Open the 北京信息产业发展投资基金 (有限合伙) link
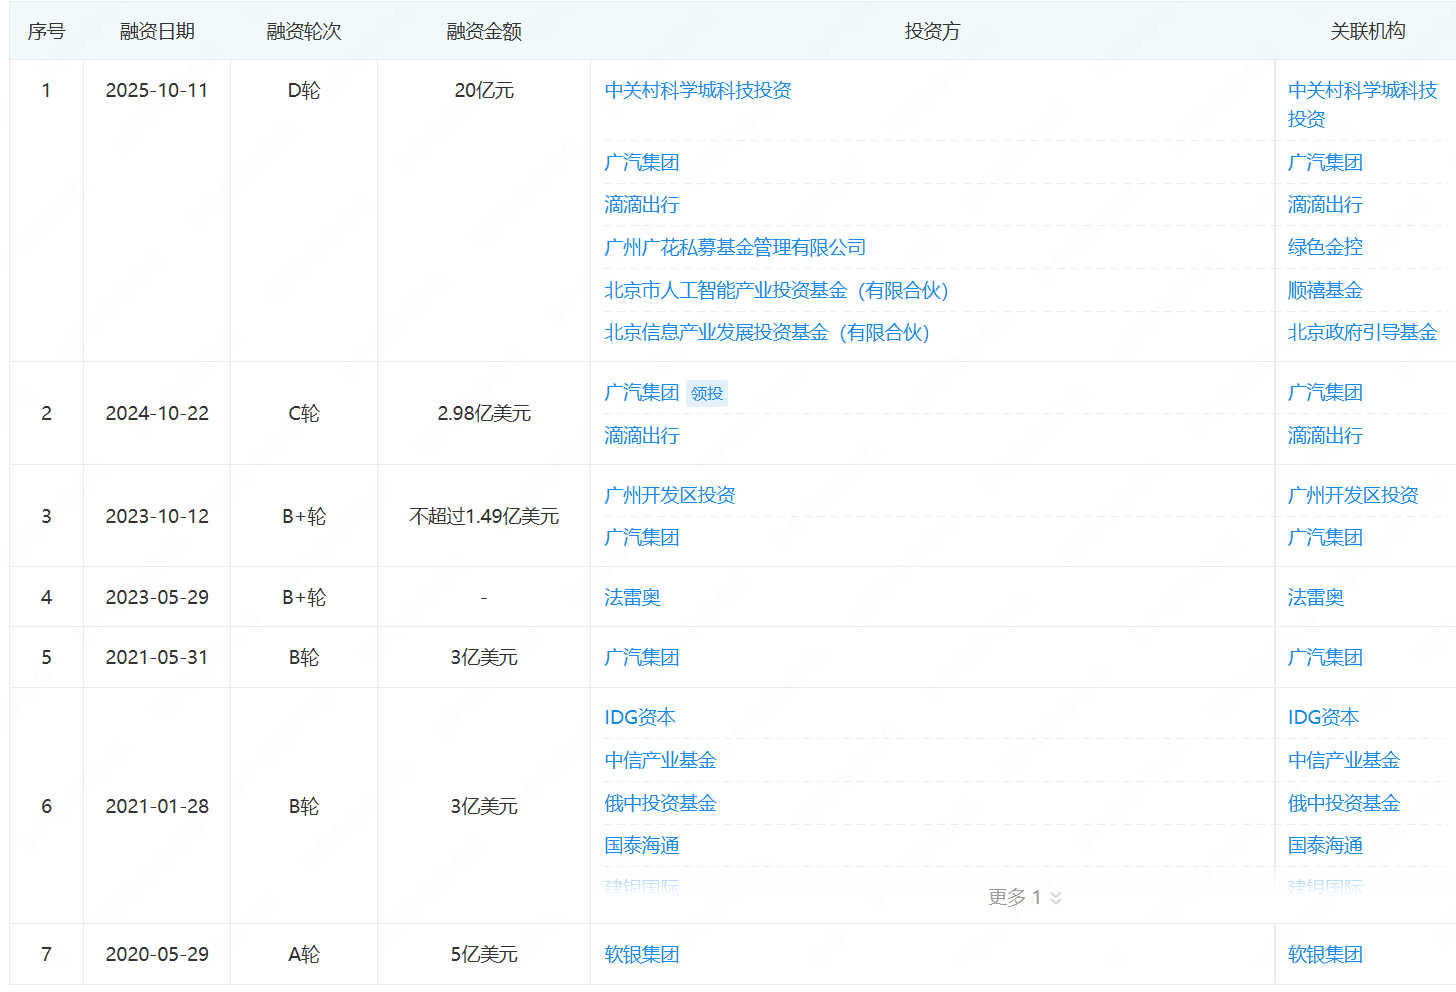Viewport: 1456px width, 992px height. (x=766, y=333)
